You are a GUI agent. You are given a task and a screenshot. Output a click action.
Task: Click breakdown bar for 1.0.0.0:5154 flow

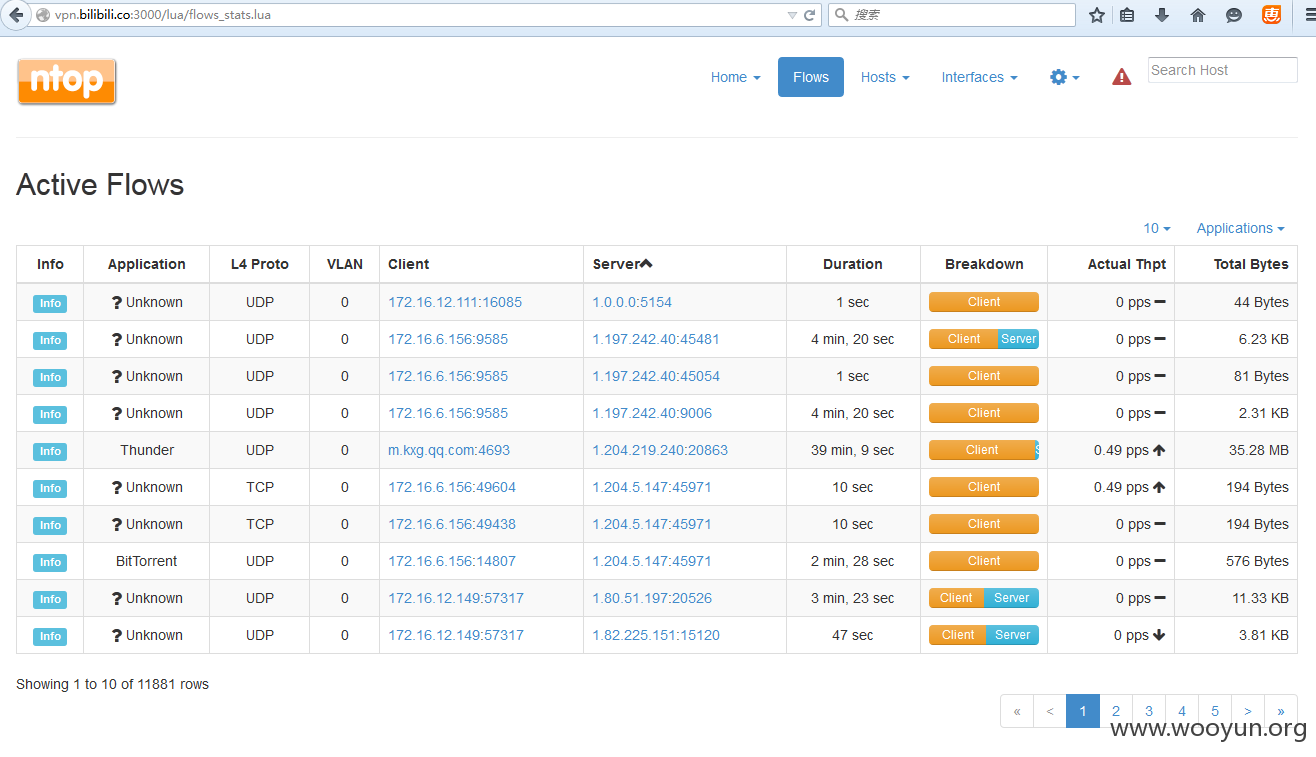click(x=984, y=302)
